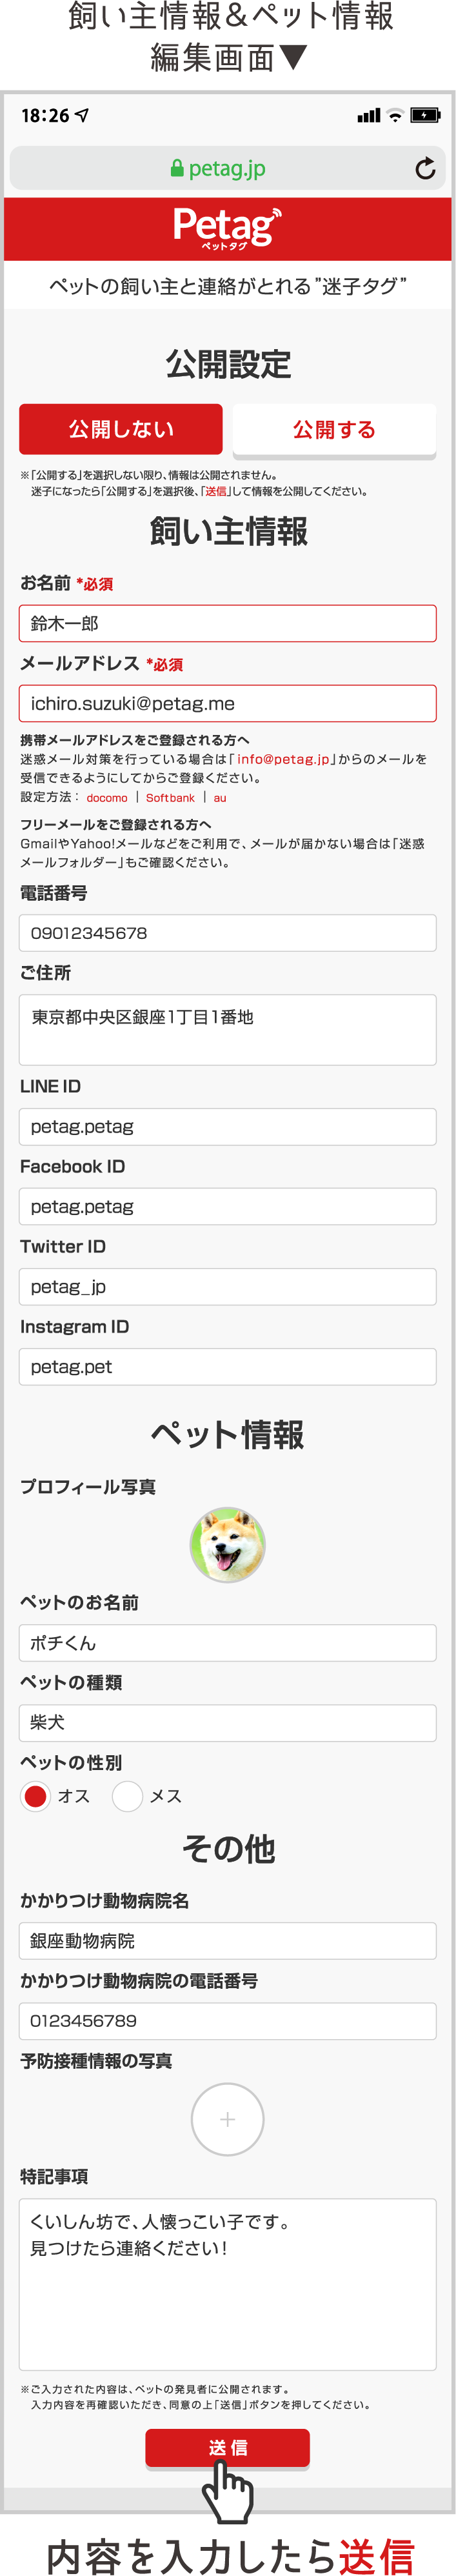Click the Shiba dog profile photo

[227, 1544]
